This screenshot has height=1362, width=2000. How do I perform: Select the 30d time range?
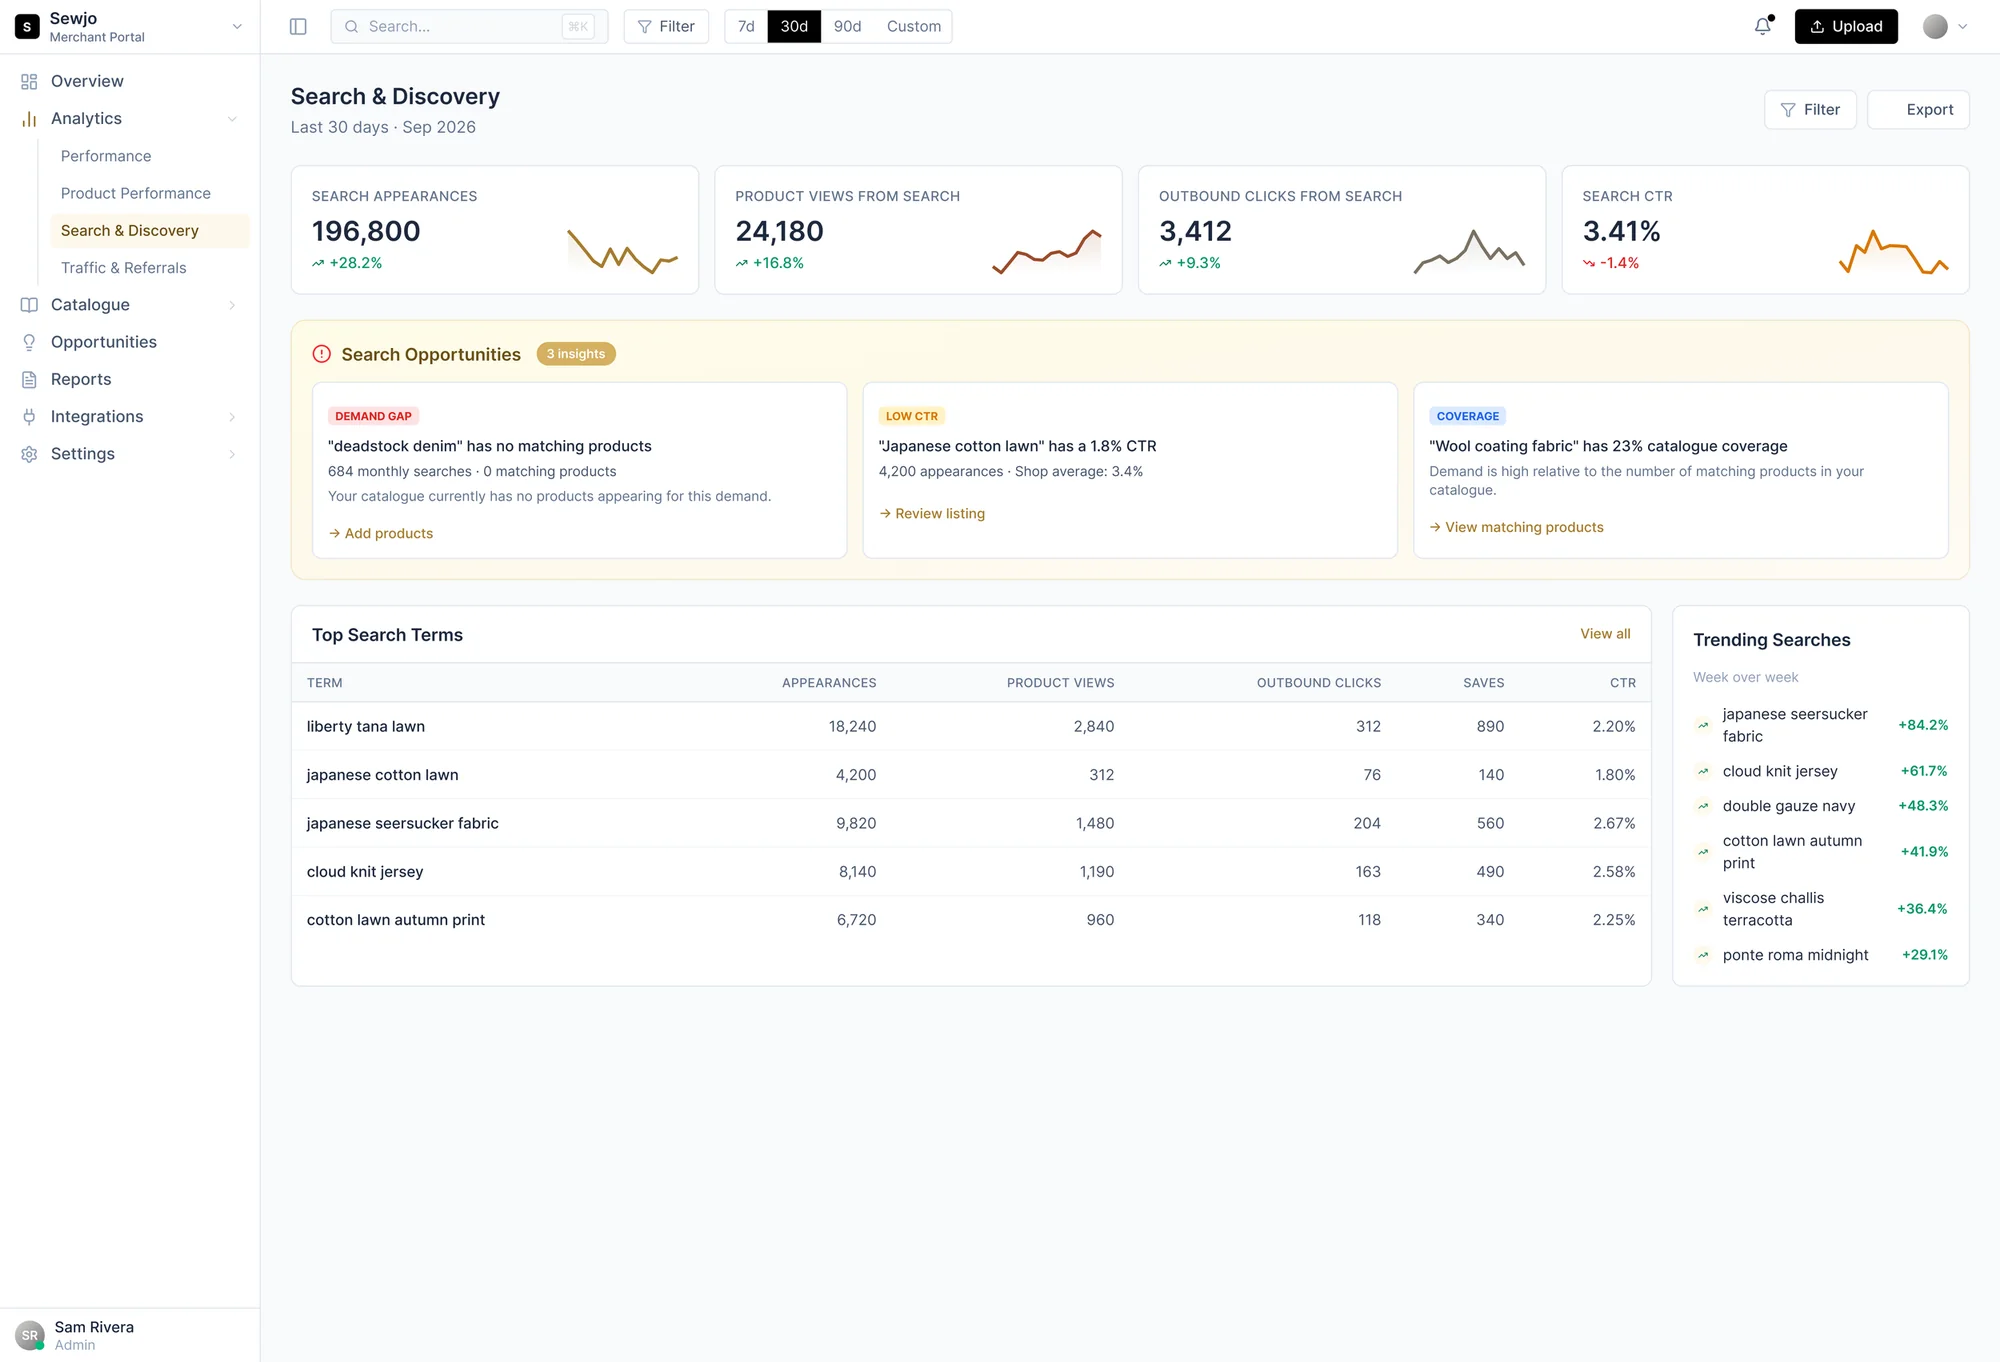[794, 26]
